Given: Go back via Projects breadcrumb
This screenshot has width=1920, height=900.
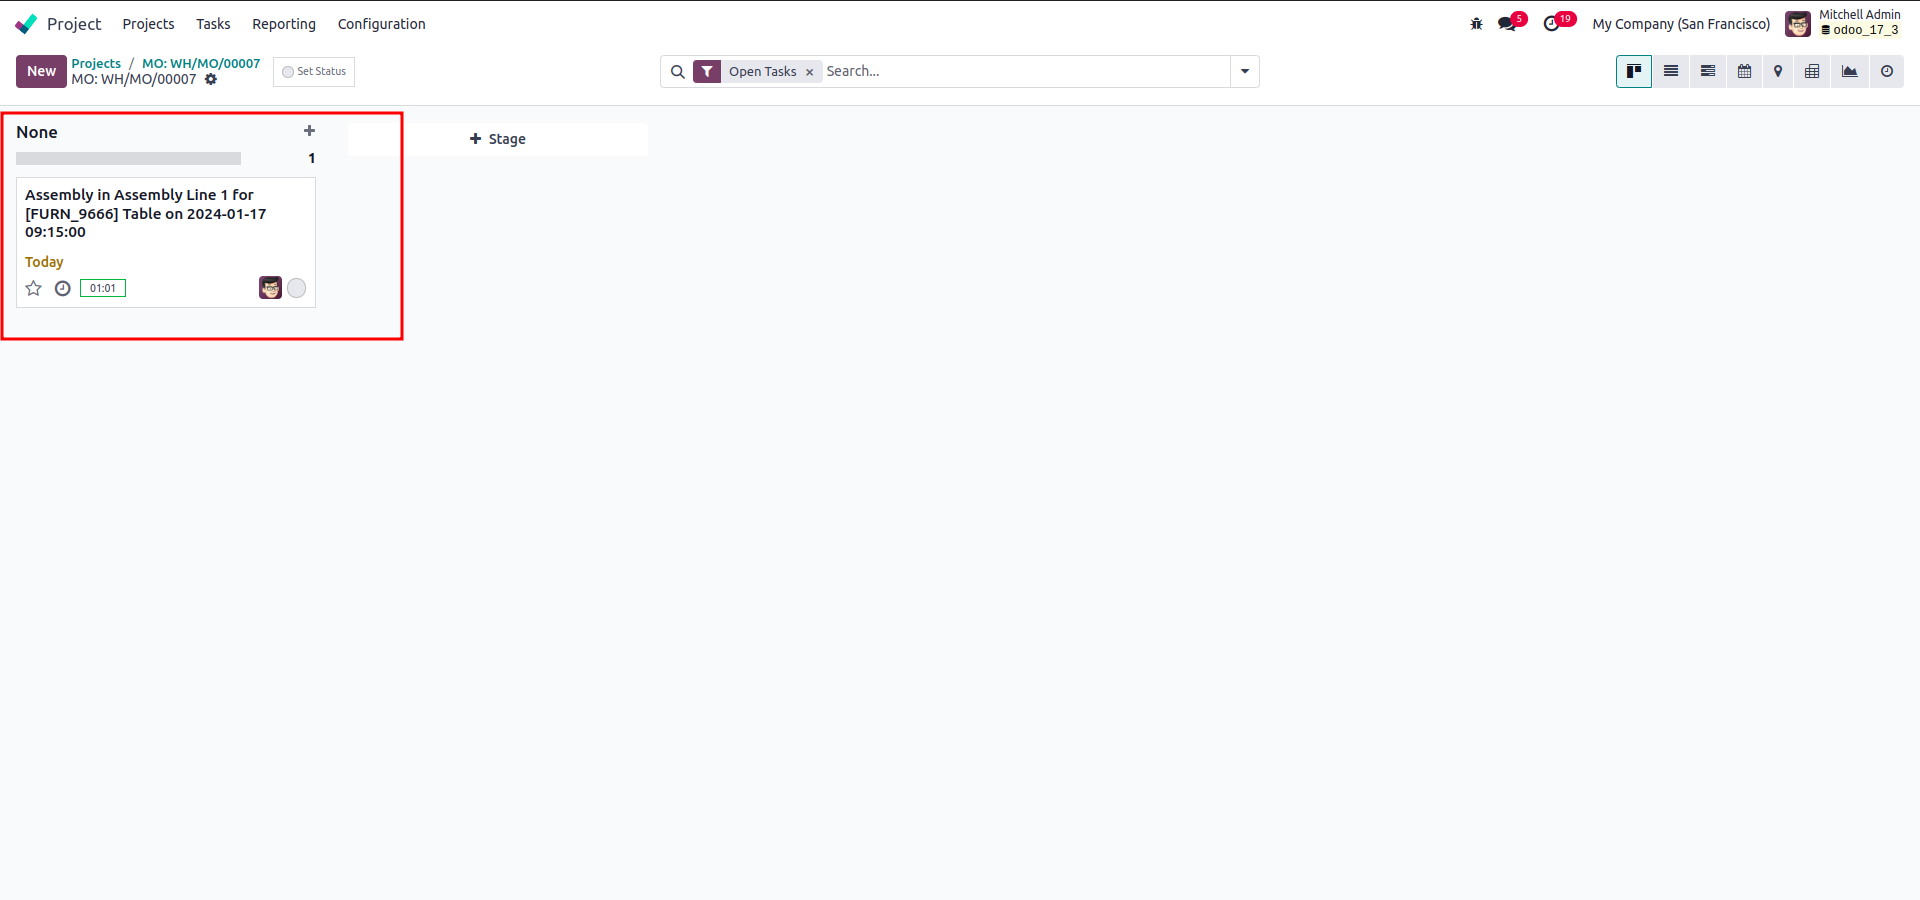Looking at the screenshot, I should coord(96,63).
